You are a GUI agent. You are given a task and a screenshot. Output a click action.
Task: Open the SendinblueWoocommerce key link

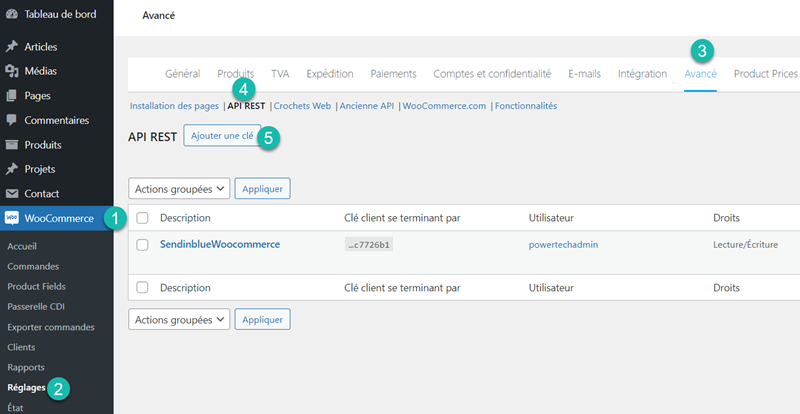click(x=220, y=244)
